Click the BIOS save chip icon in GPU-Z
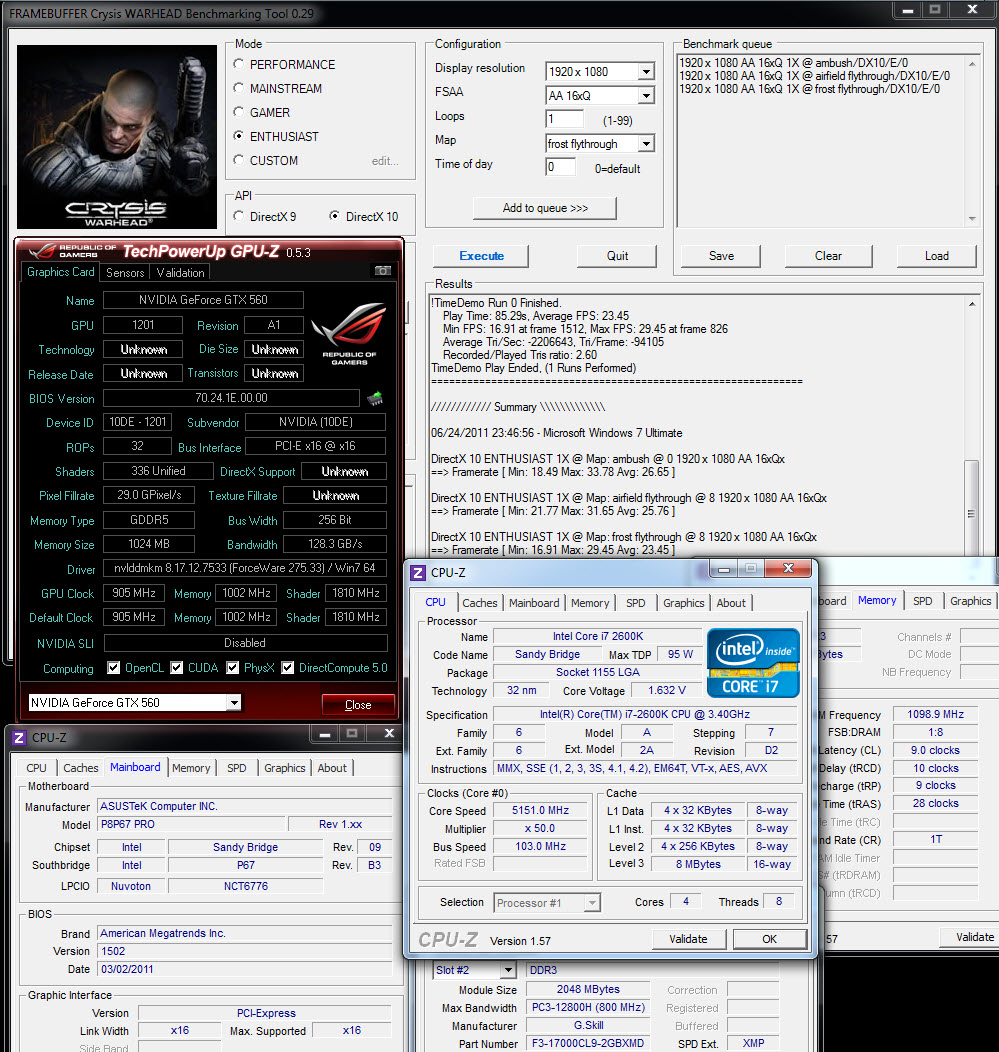This screenshot has width=999, height=1052. [x=375, y=399]
